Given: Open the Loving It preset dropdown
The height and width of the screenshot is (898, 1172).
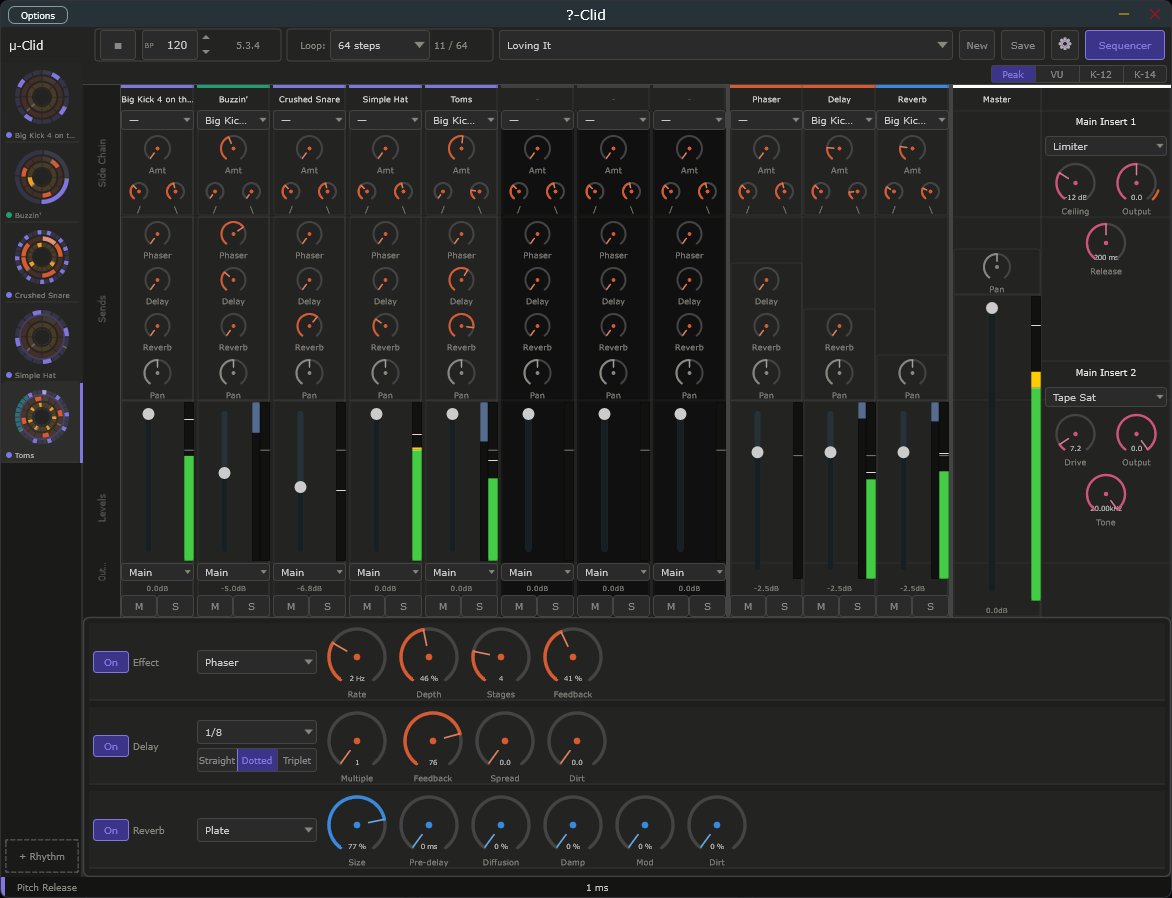Looking at the screenshot, I should tap(725, 46).
